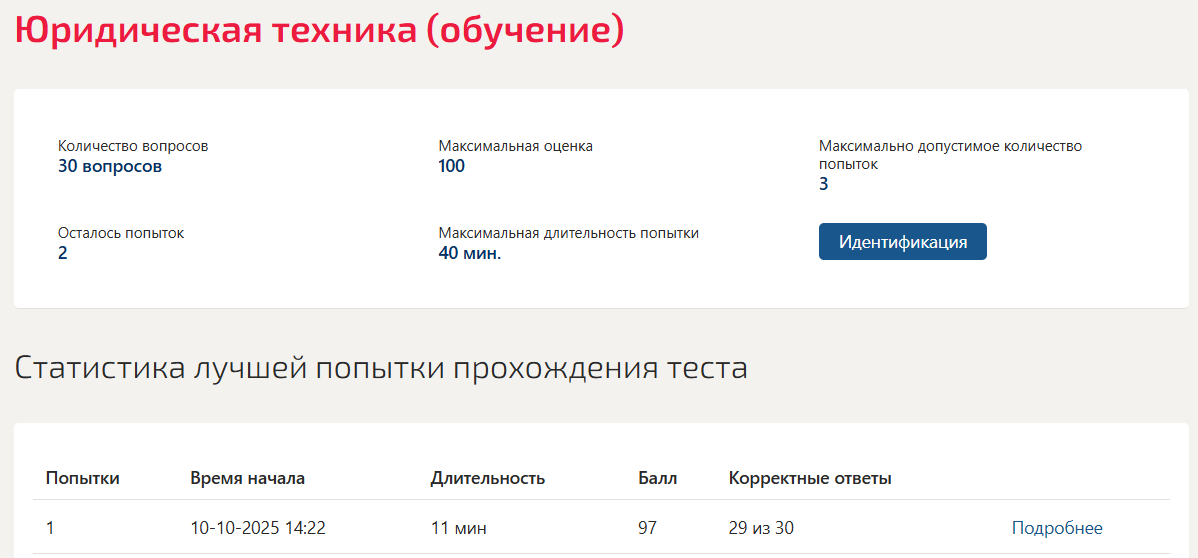Click the maximum score value 100
This screenshot has width=1198, height=558.
(x=452, y=167)
